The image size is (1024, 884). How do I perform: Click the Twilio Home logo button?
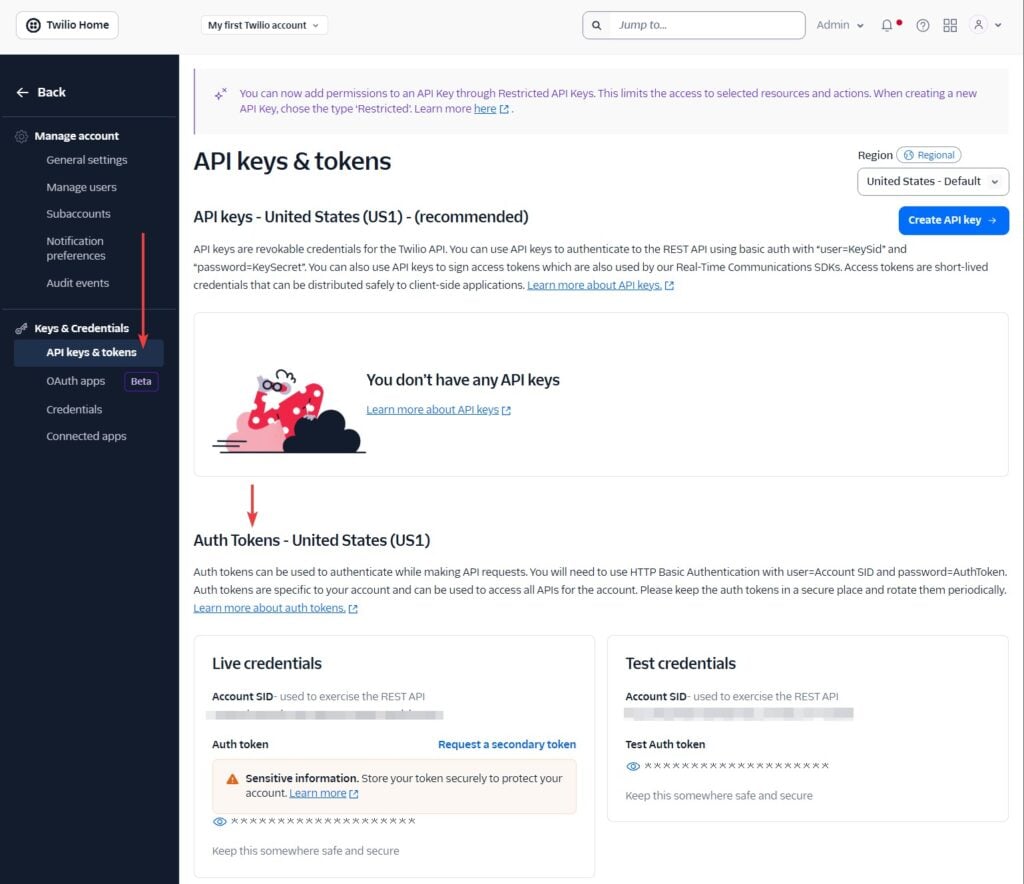pyautogui.click(x=67, y=25)
